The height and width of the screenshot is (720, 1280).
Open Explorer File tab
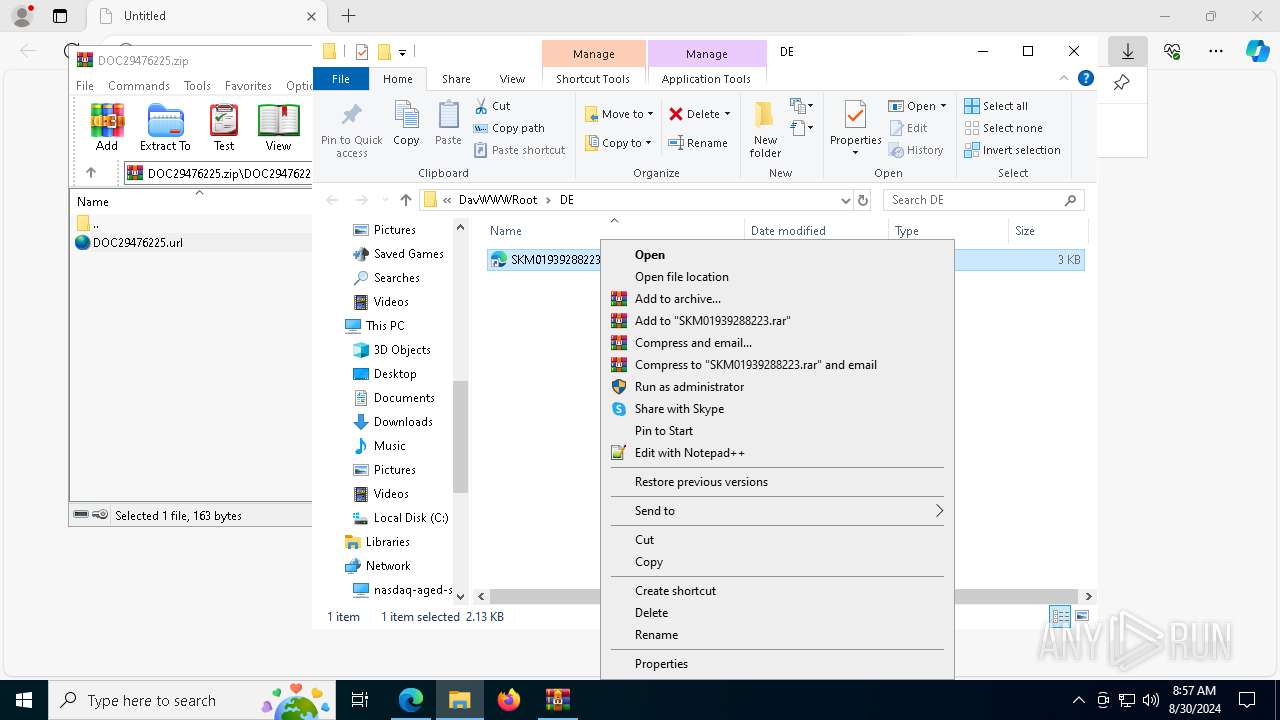341,79
